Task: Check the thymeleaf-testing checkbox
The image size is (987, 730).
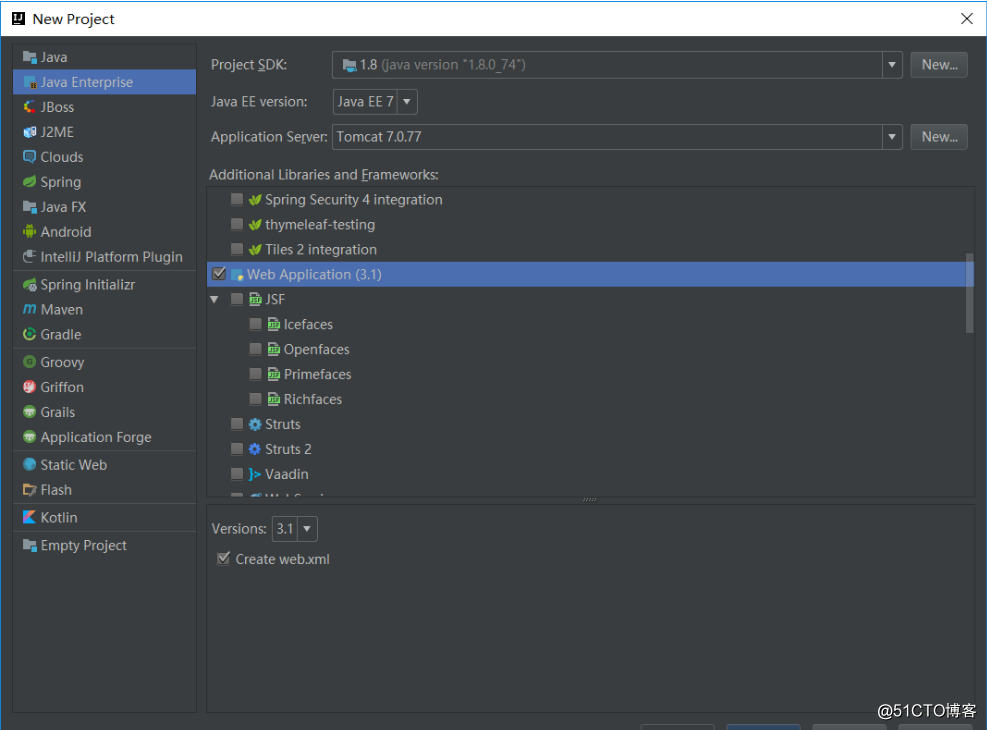Action: tap(237, 224)
